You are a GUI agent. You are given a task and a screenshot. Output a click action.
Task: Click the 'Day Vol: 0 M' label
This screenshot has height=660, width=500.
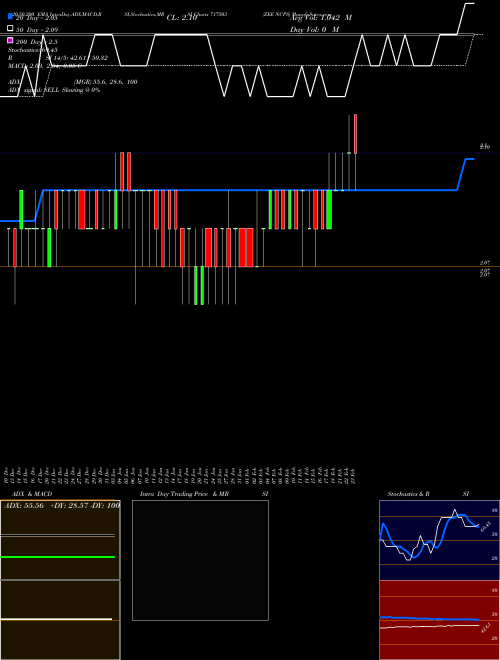(x=314, y=30)
